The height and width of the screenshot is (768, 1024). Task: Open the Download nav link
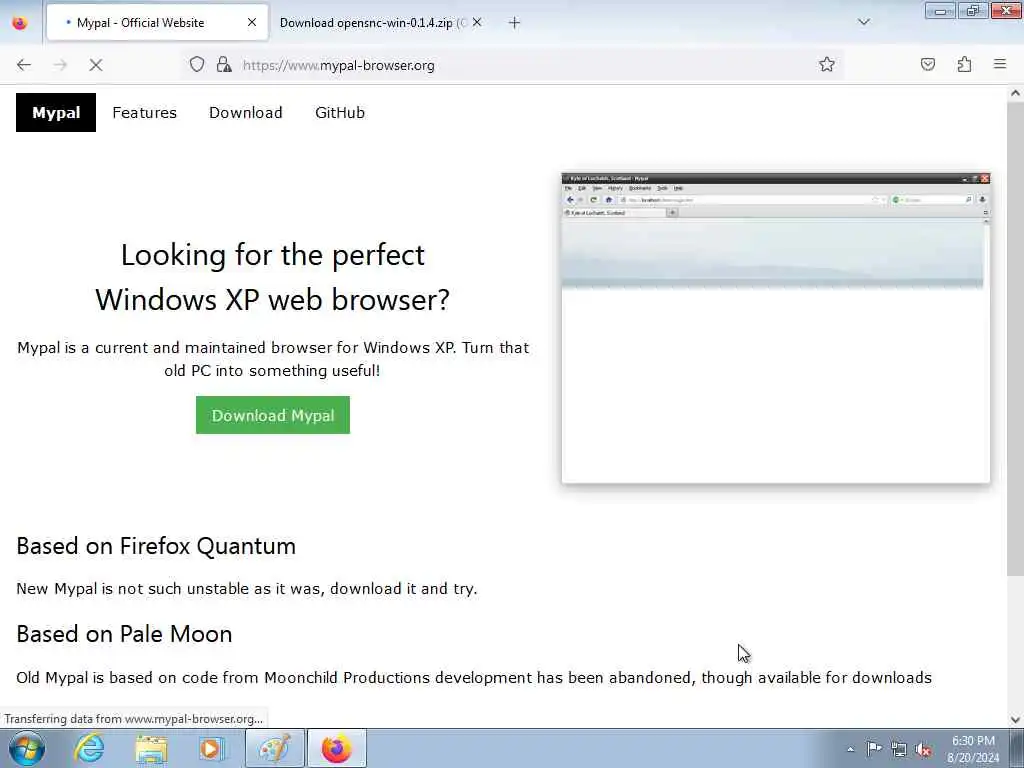point(246,112)
